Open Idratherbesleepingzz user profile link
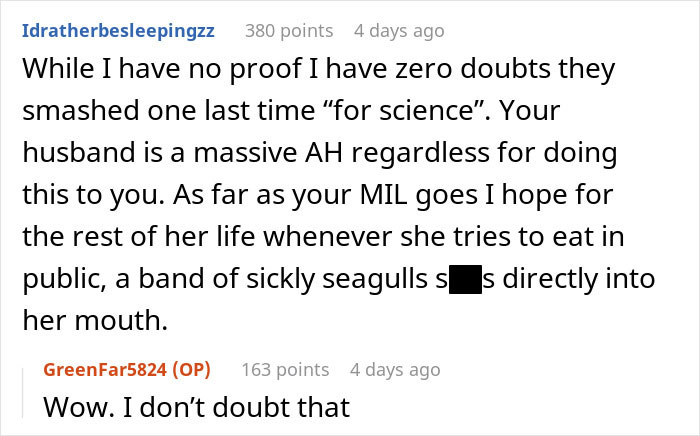Screen dimensions: 700x436 (x=118, y=31)
